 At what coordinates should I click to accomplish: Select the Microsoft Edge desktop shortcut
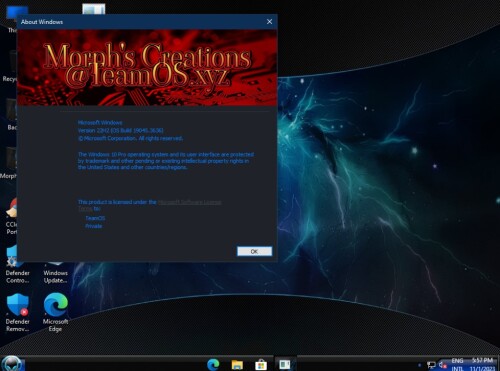(55, 312)
